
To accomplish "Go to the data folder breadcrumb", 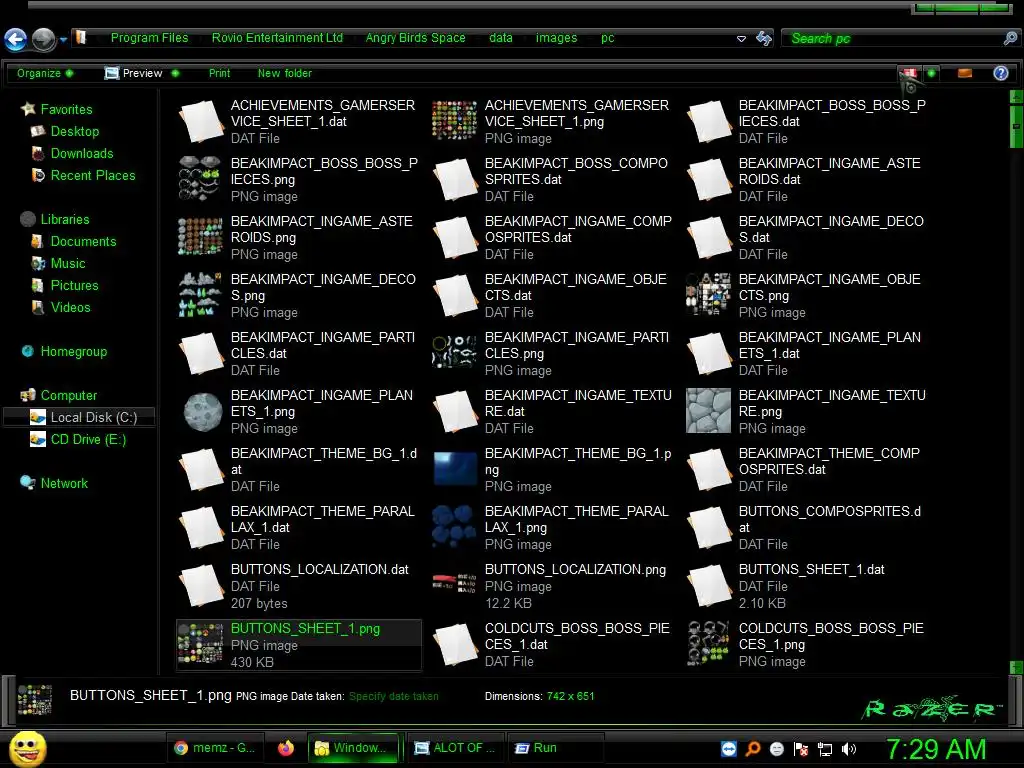I will (500, 38).
